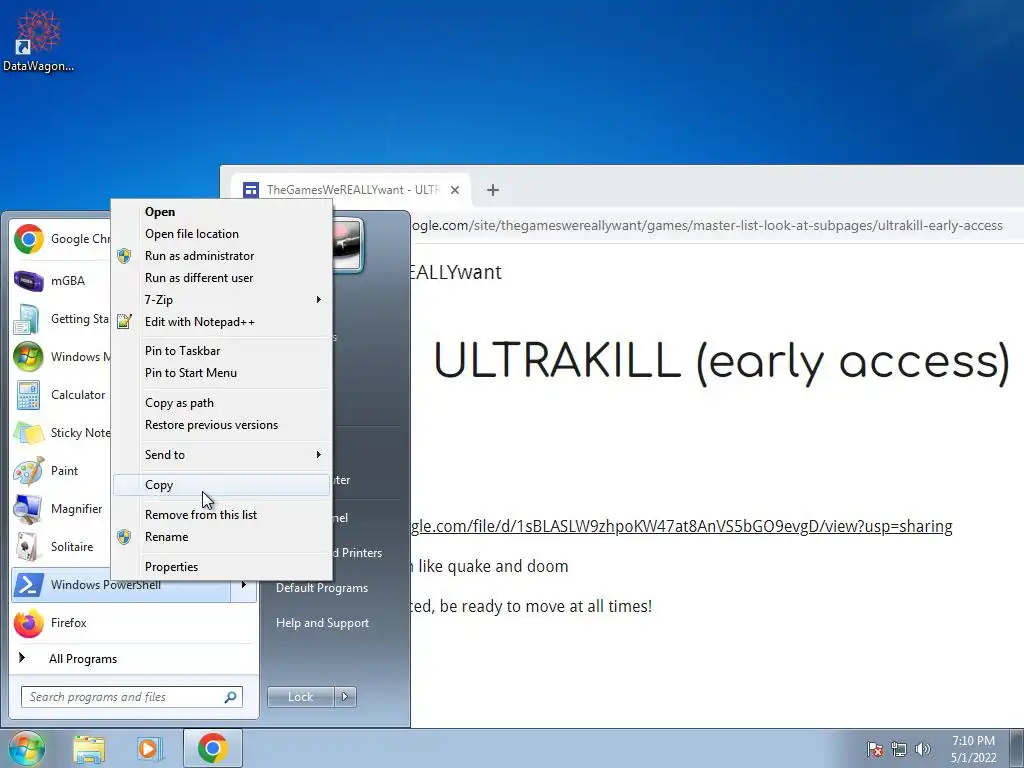This screenshot has width=1024, height=768.
Task: Open Sticky Notes from Start menu
Action: pyautogui.click(x=62, y=432)
